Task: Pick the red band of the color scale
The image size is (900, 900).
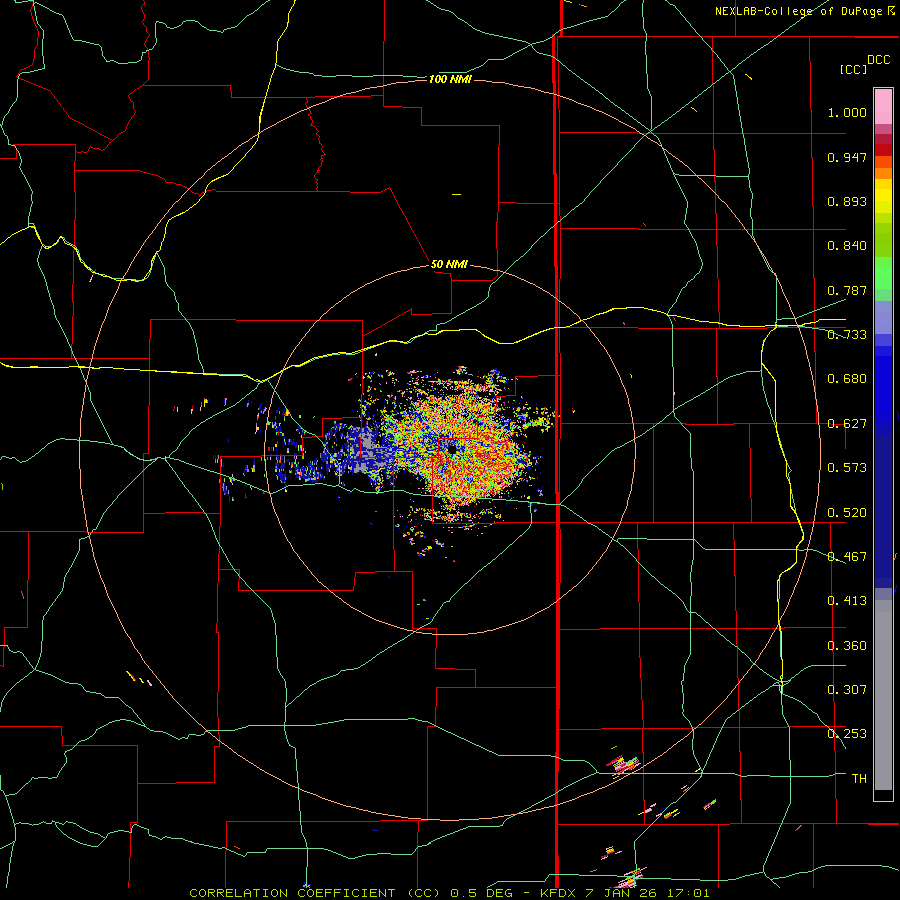Action: click(x=883, y=150)
